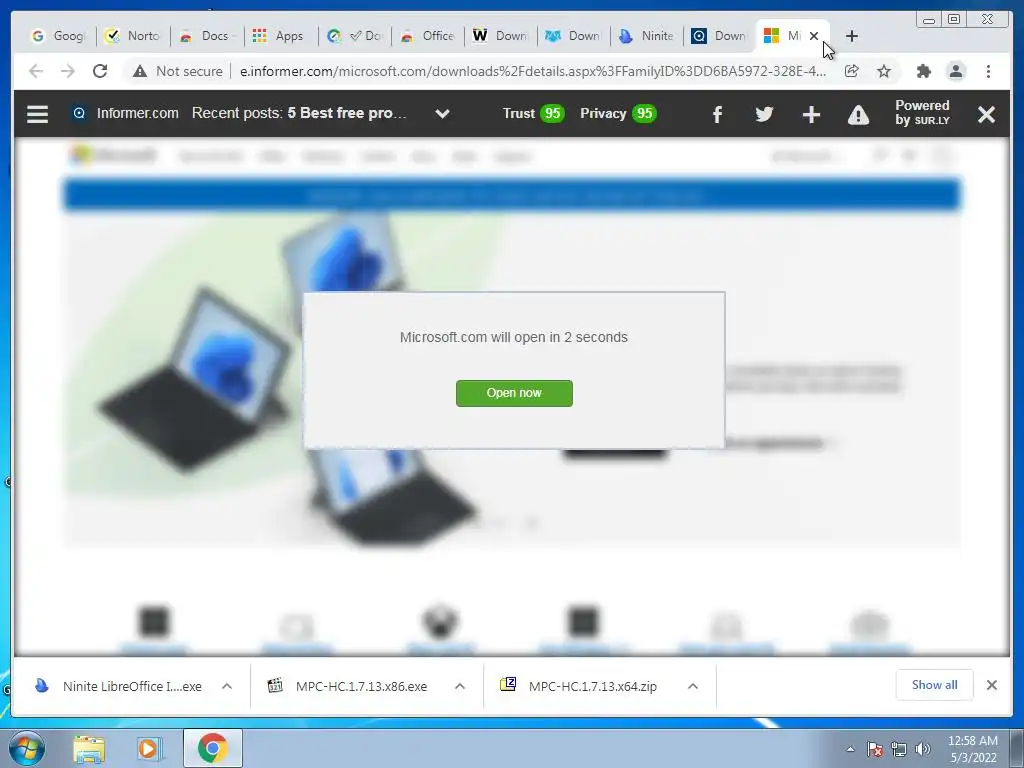Reload the current page

click(100, 71)
